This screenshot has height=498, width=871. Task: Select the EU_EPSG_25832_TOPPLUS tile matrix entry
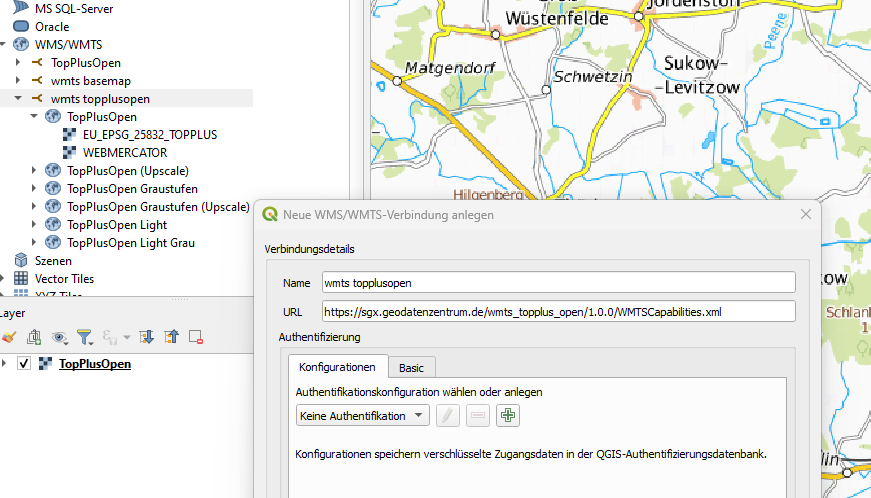pyautogui.click(x=150, y=134)
